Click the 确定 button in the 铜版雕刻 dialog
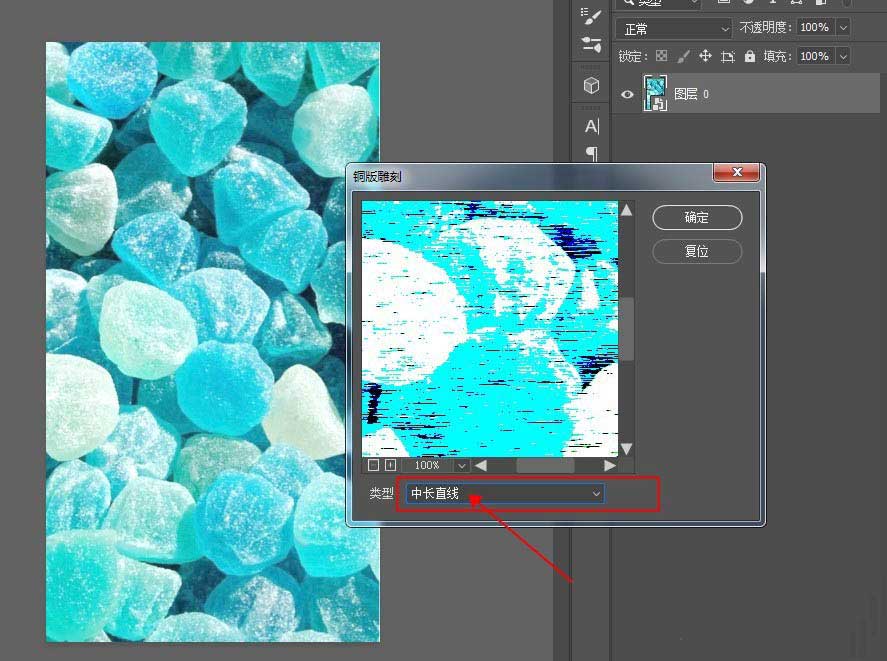Viewport: 887px width, 661px height. [x=697, y=217]
